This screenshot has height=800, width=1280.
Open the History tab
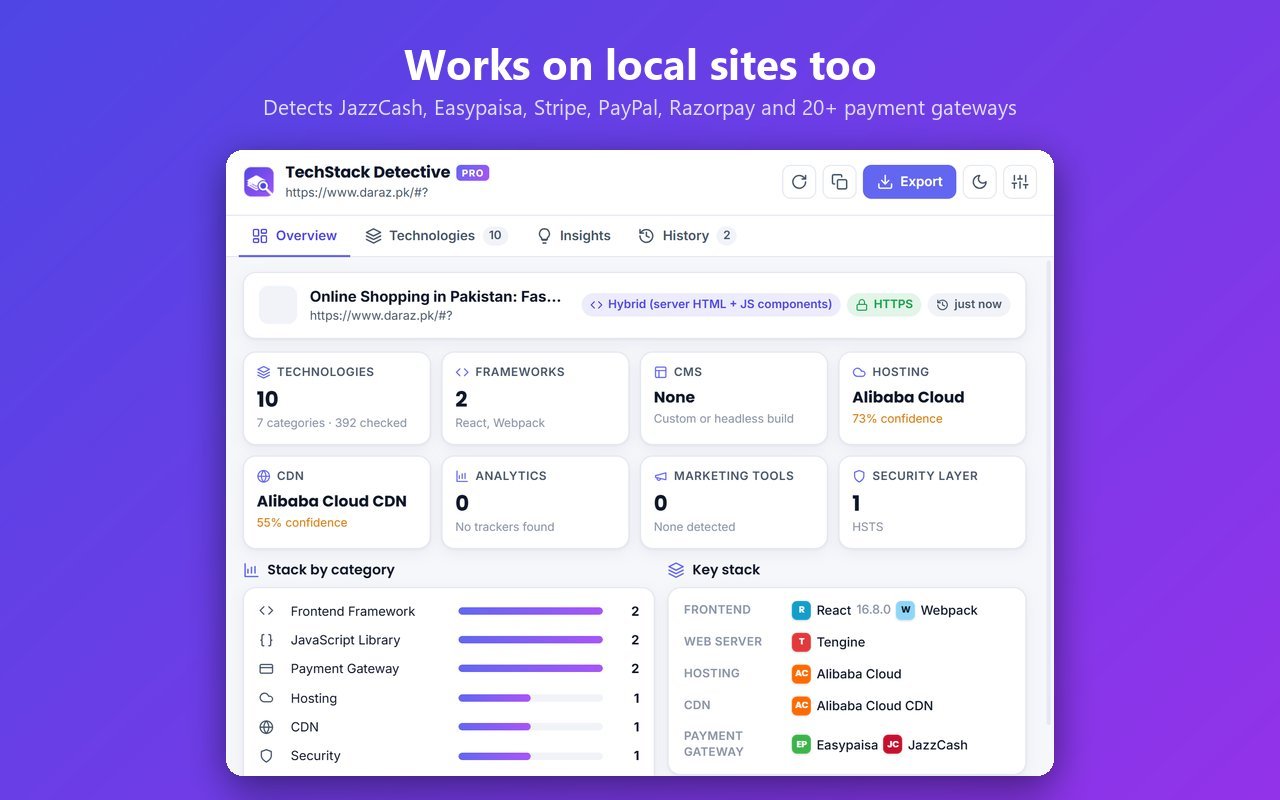click(x=687, y=236)
